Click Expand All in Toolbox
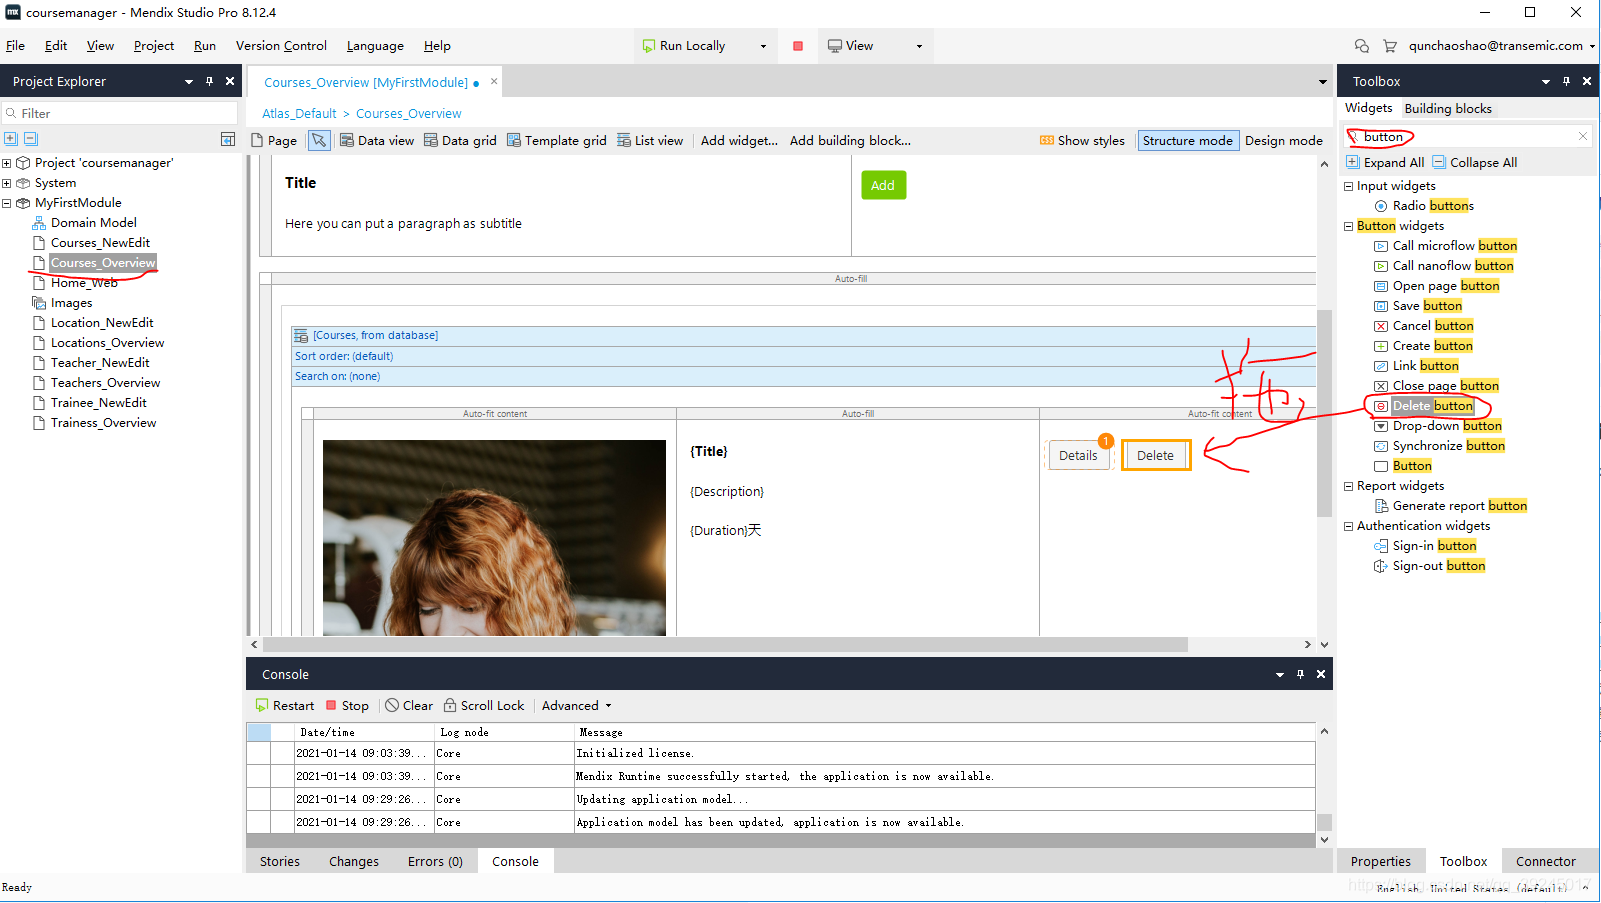Image resolution: width=1601 pixels, height=903 pixels. tap(1385, 162)
